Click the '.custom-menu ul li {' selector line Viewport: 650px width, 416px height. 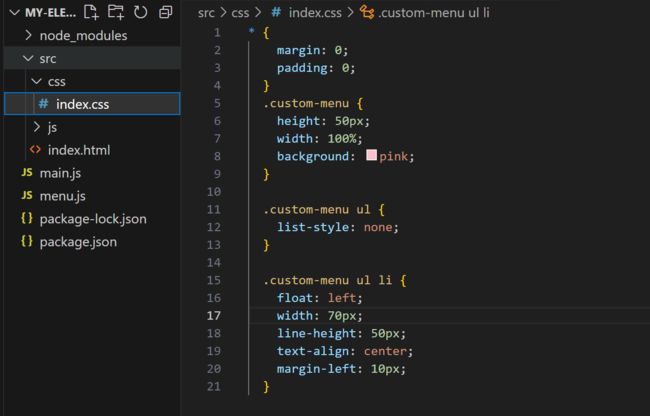click(335, 280)
